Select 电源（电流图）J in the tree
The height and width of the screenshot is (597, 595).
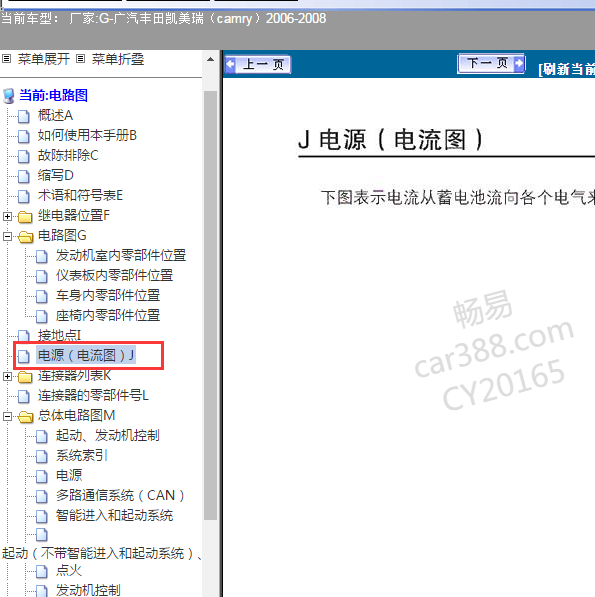pos(86,355)
